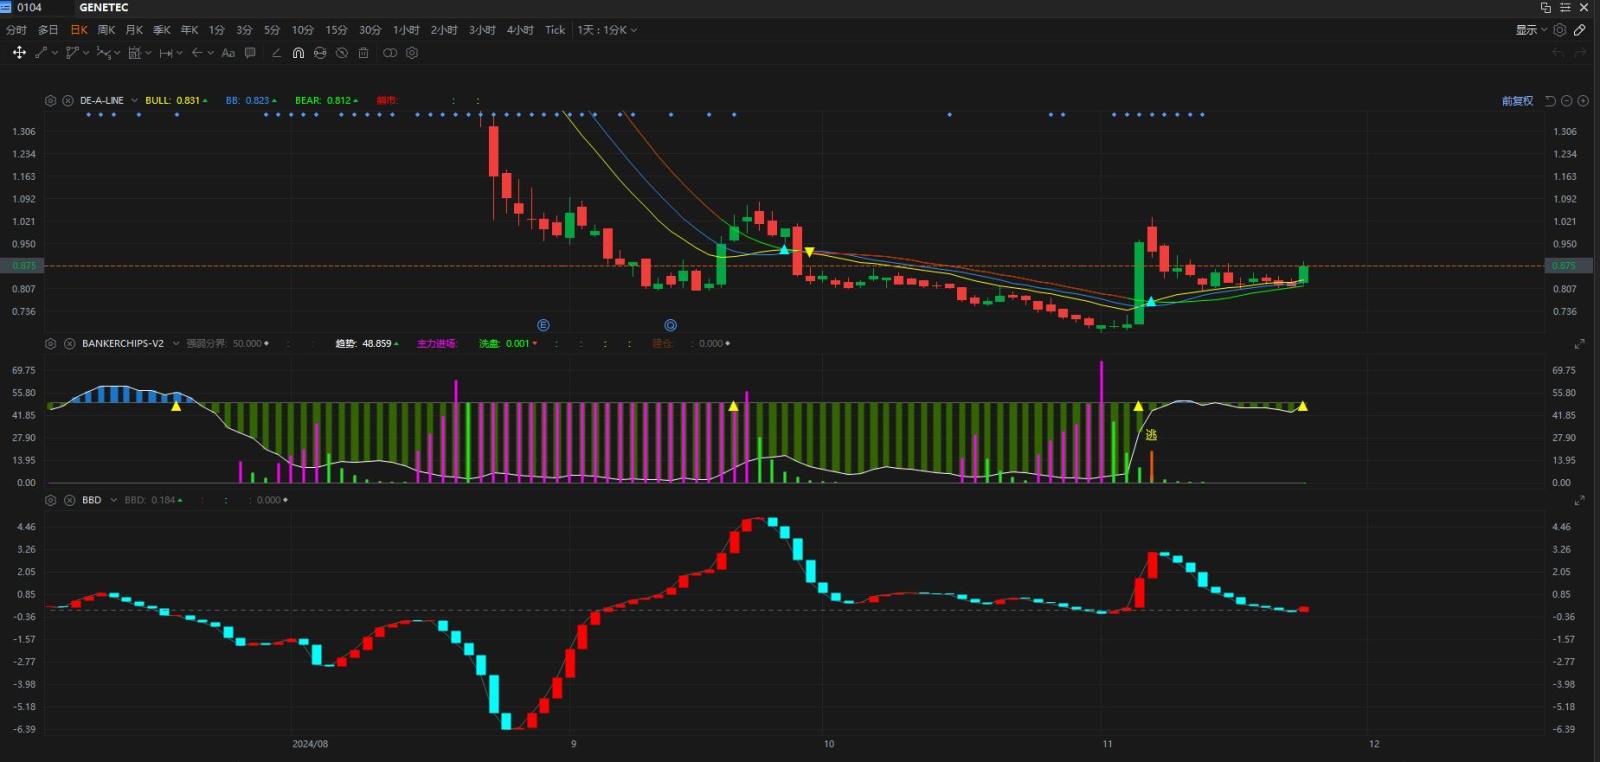Viewport: 1600px width, 762px height.
Task: Select the arrow annotation tool
Action: (x=197, y=53)
